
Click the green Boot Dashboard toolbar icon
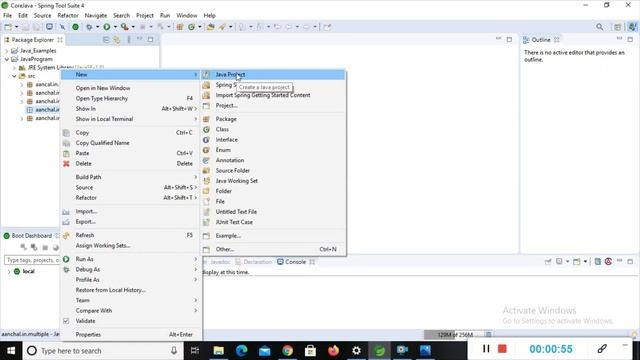(x=76, y=27)
